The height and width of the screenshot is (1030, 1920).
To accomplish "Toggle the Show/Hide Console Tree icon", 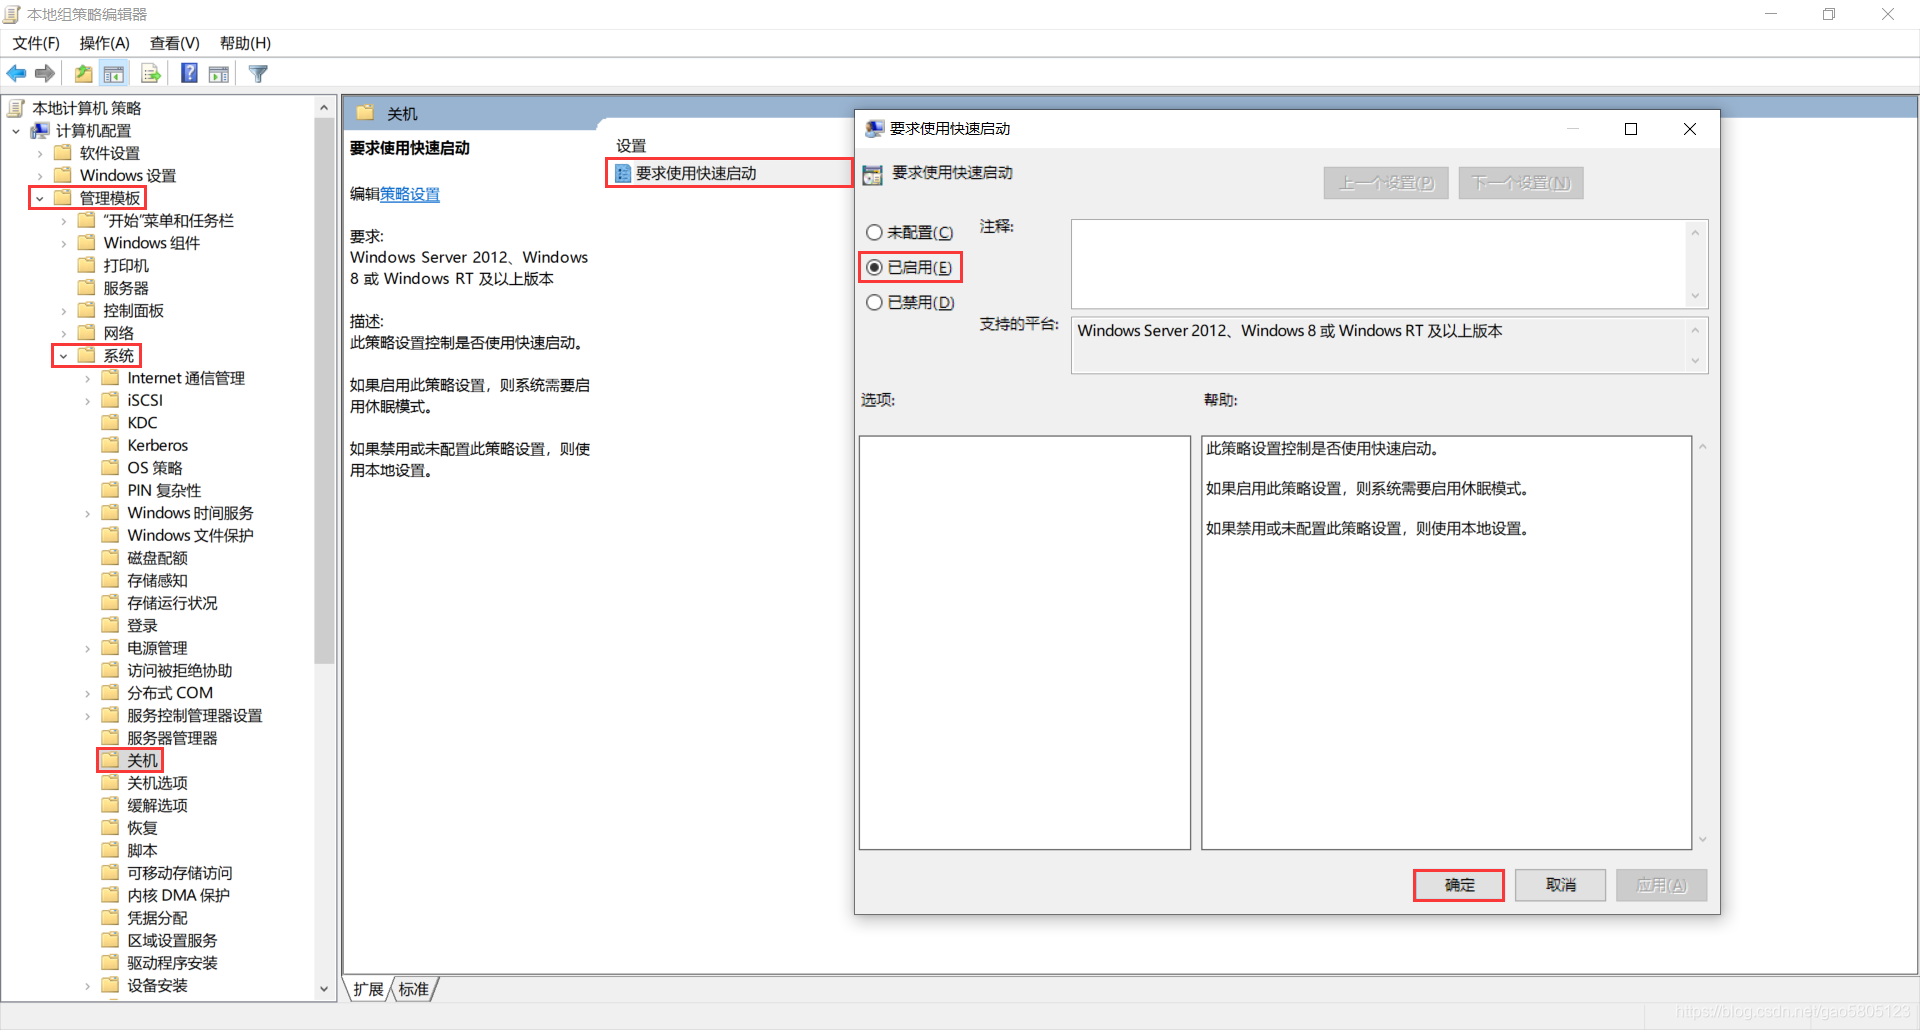I will (x=114, y=73).
